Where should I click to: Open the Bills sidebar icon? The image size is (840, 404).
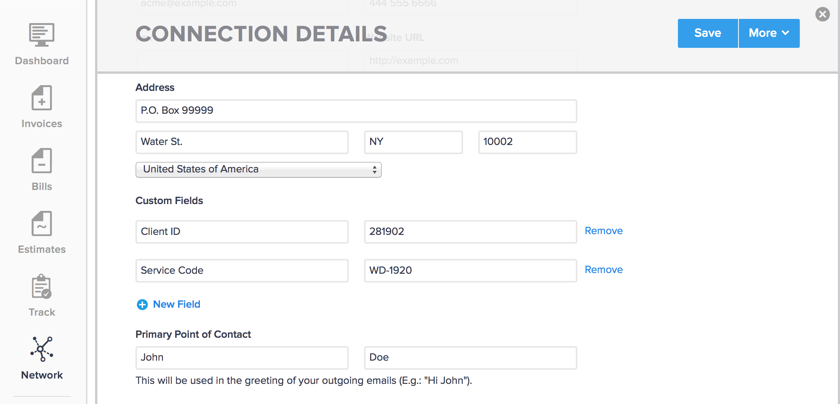coord(42,161)
